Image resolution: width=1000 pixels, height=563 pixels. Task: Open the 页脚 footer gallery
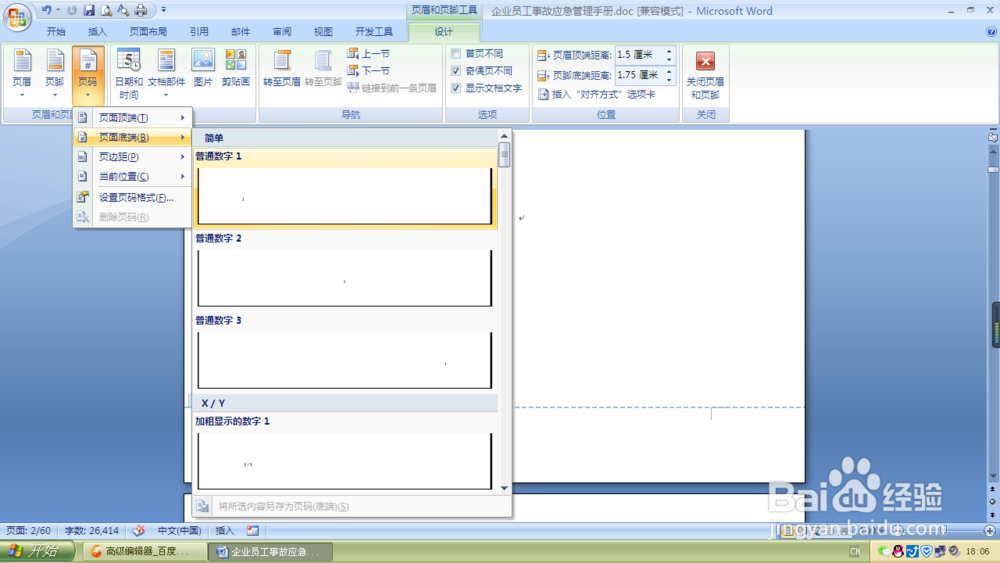click(55, 73)
